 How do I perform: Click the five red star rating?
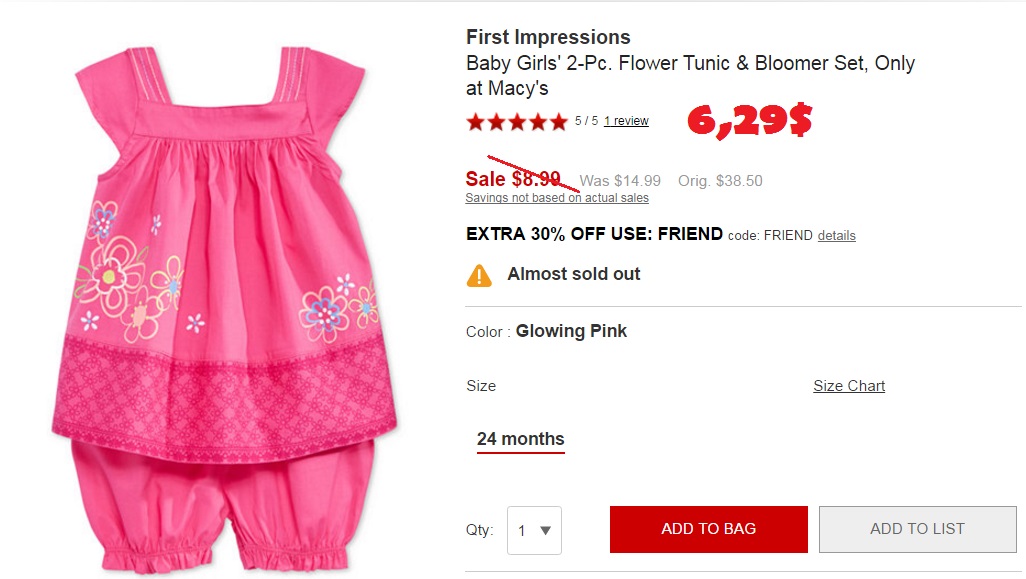(516, 122)
